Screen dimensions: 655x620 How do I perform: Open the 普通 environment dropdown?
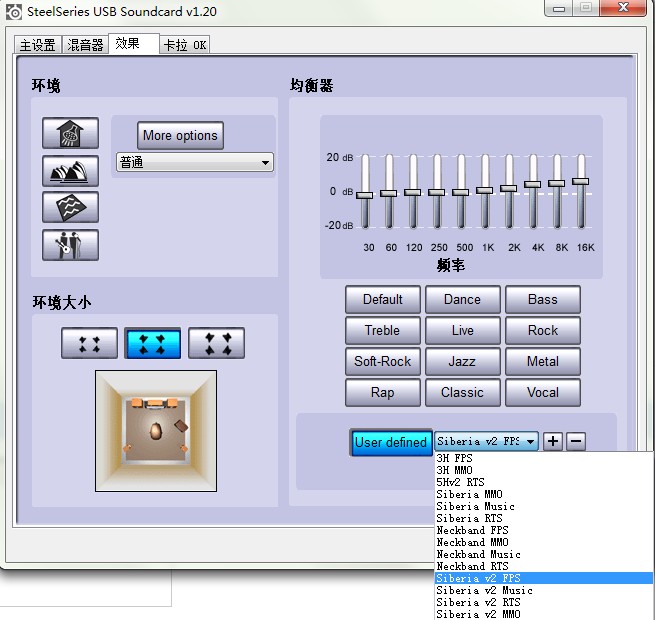point(195,163)
